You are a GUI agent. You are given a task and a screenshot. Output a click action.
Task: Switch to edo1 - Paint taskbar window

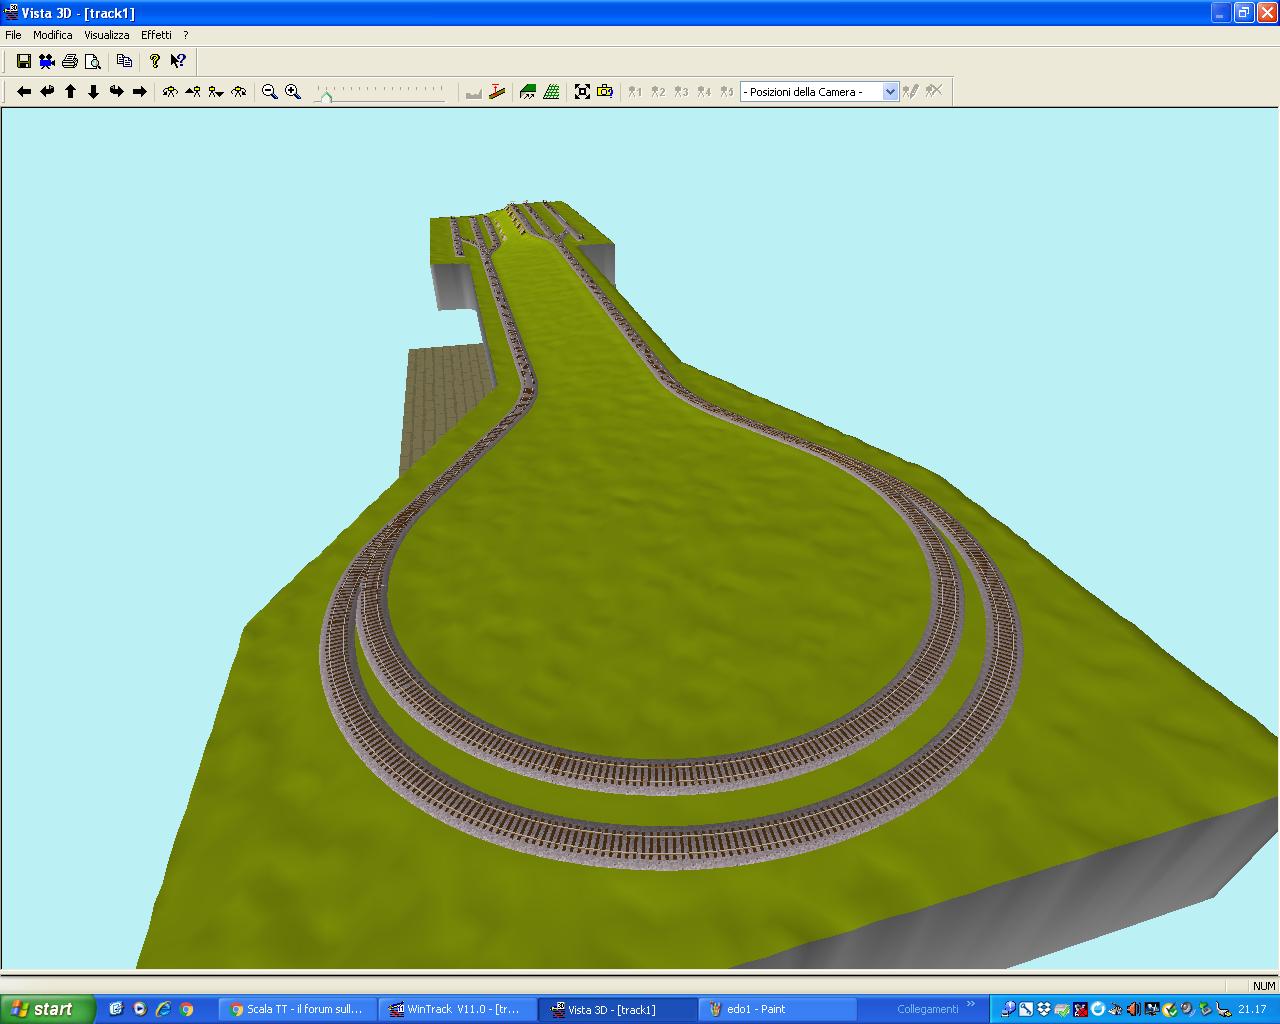(x=777, y=1009)
